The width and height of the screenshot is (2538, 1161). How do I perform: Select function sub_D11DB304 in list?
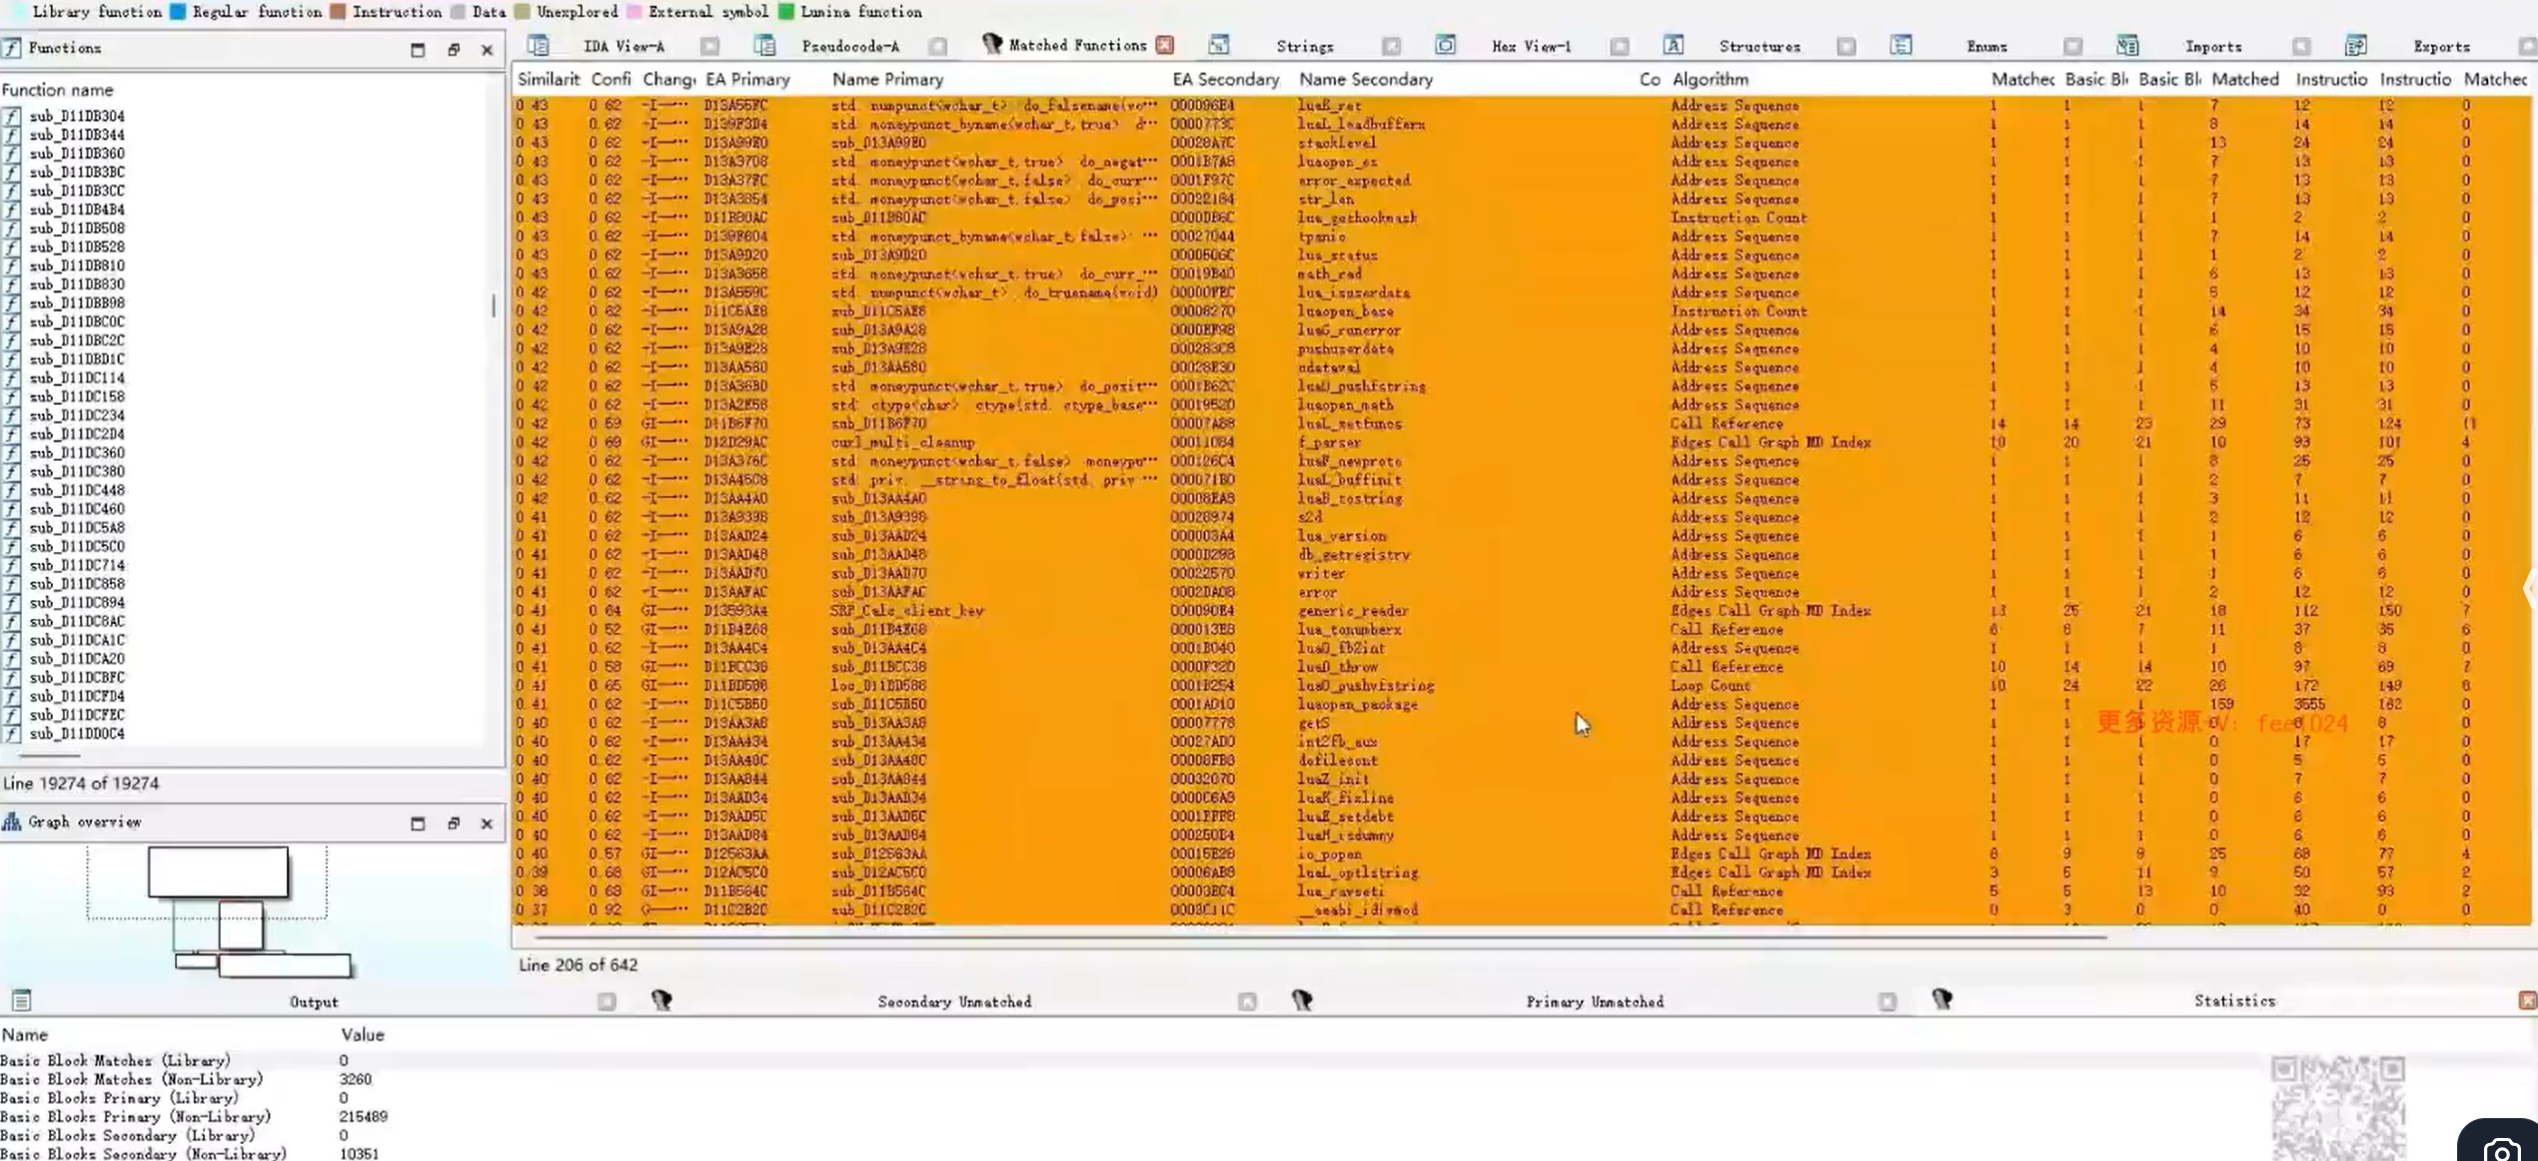coord(77,116)
